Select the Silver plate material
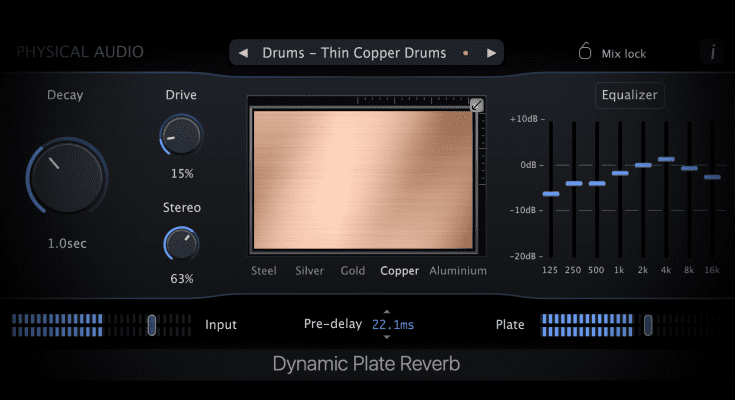This screenshot has height=400, width=735. (x=309, y=270)
